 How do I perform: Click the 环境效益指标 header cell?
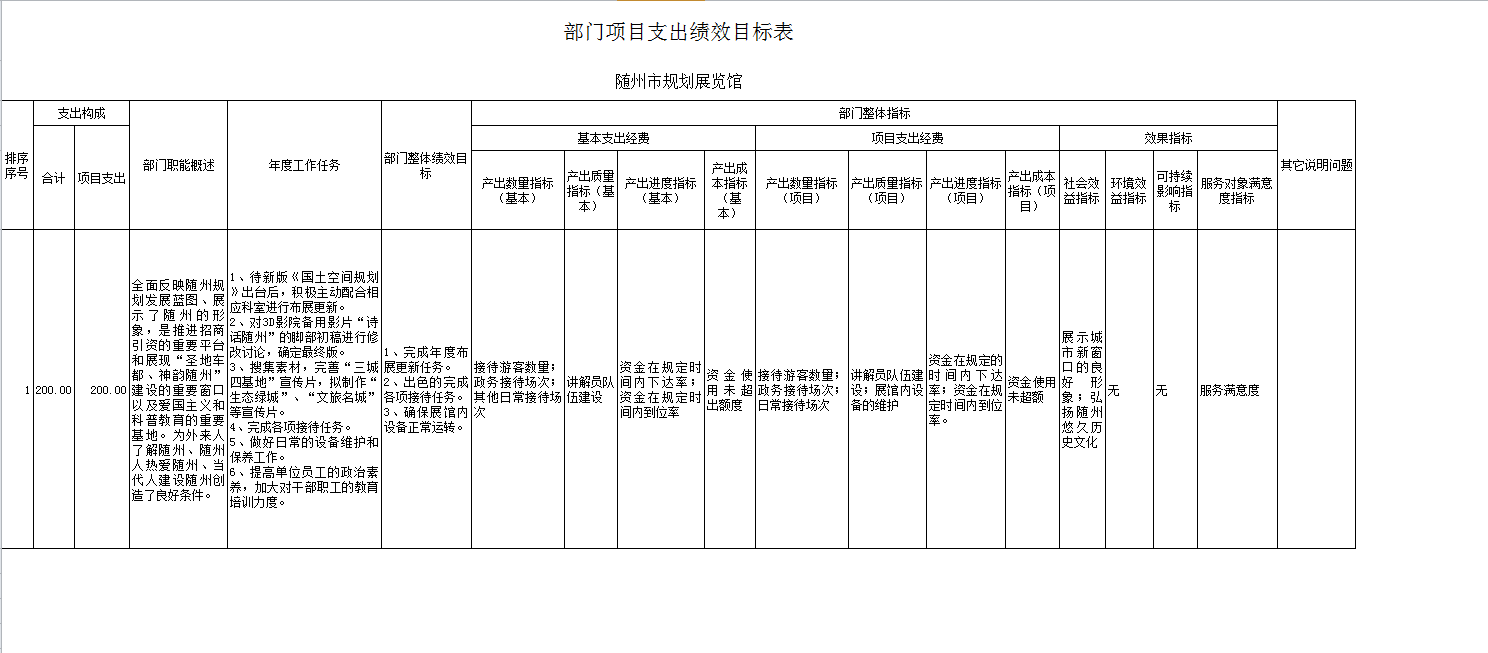pos(1129,190)
